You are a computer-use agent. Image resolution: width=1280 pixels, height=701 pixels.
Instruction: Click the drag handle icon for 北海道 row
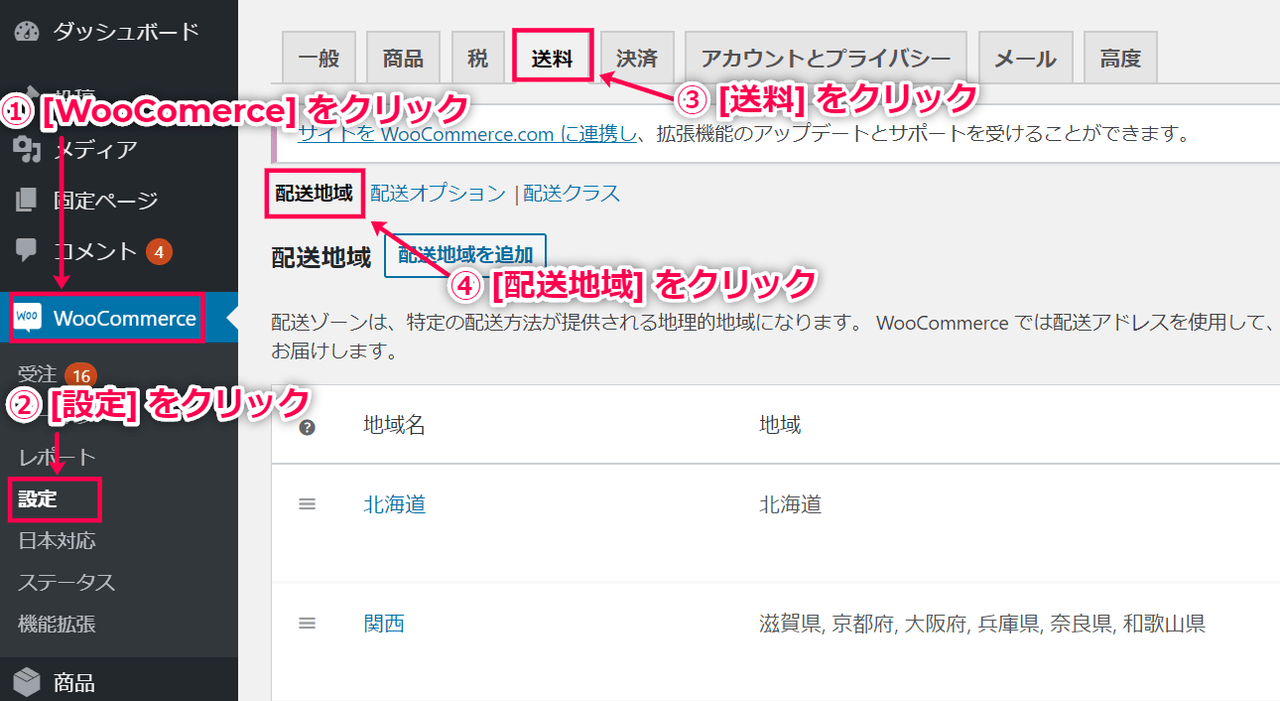pyautogui.click(x=307, y=505)
